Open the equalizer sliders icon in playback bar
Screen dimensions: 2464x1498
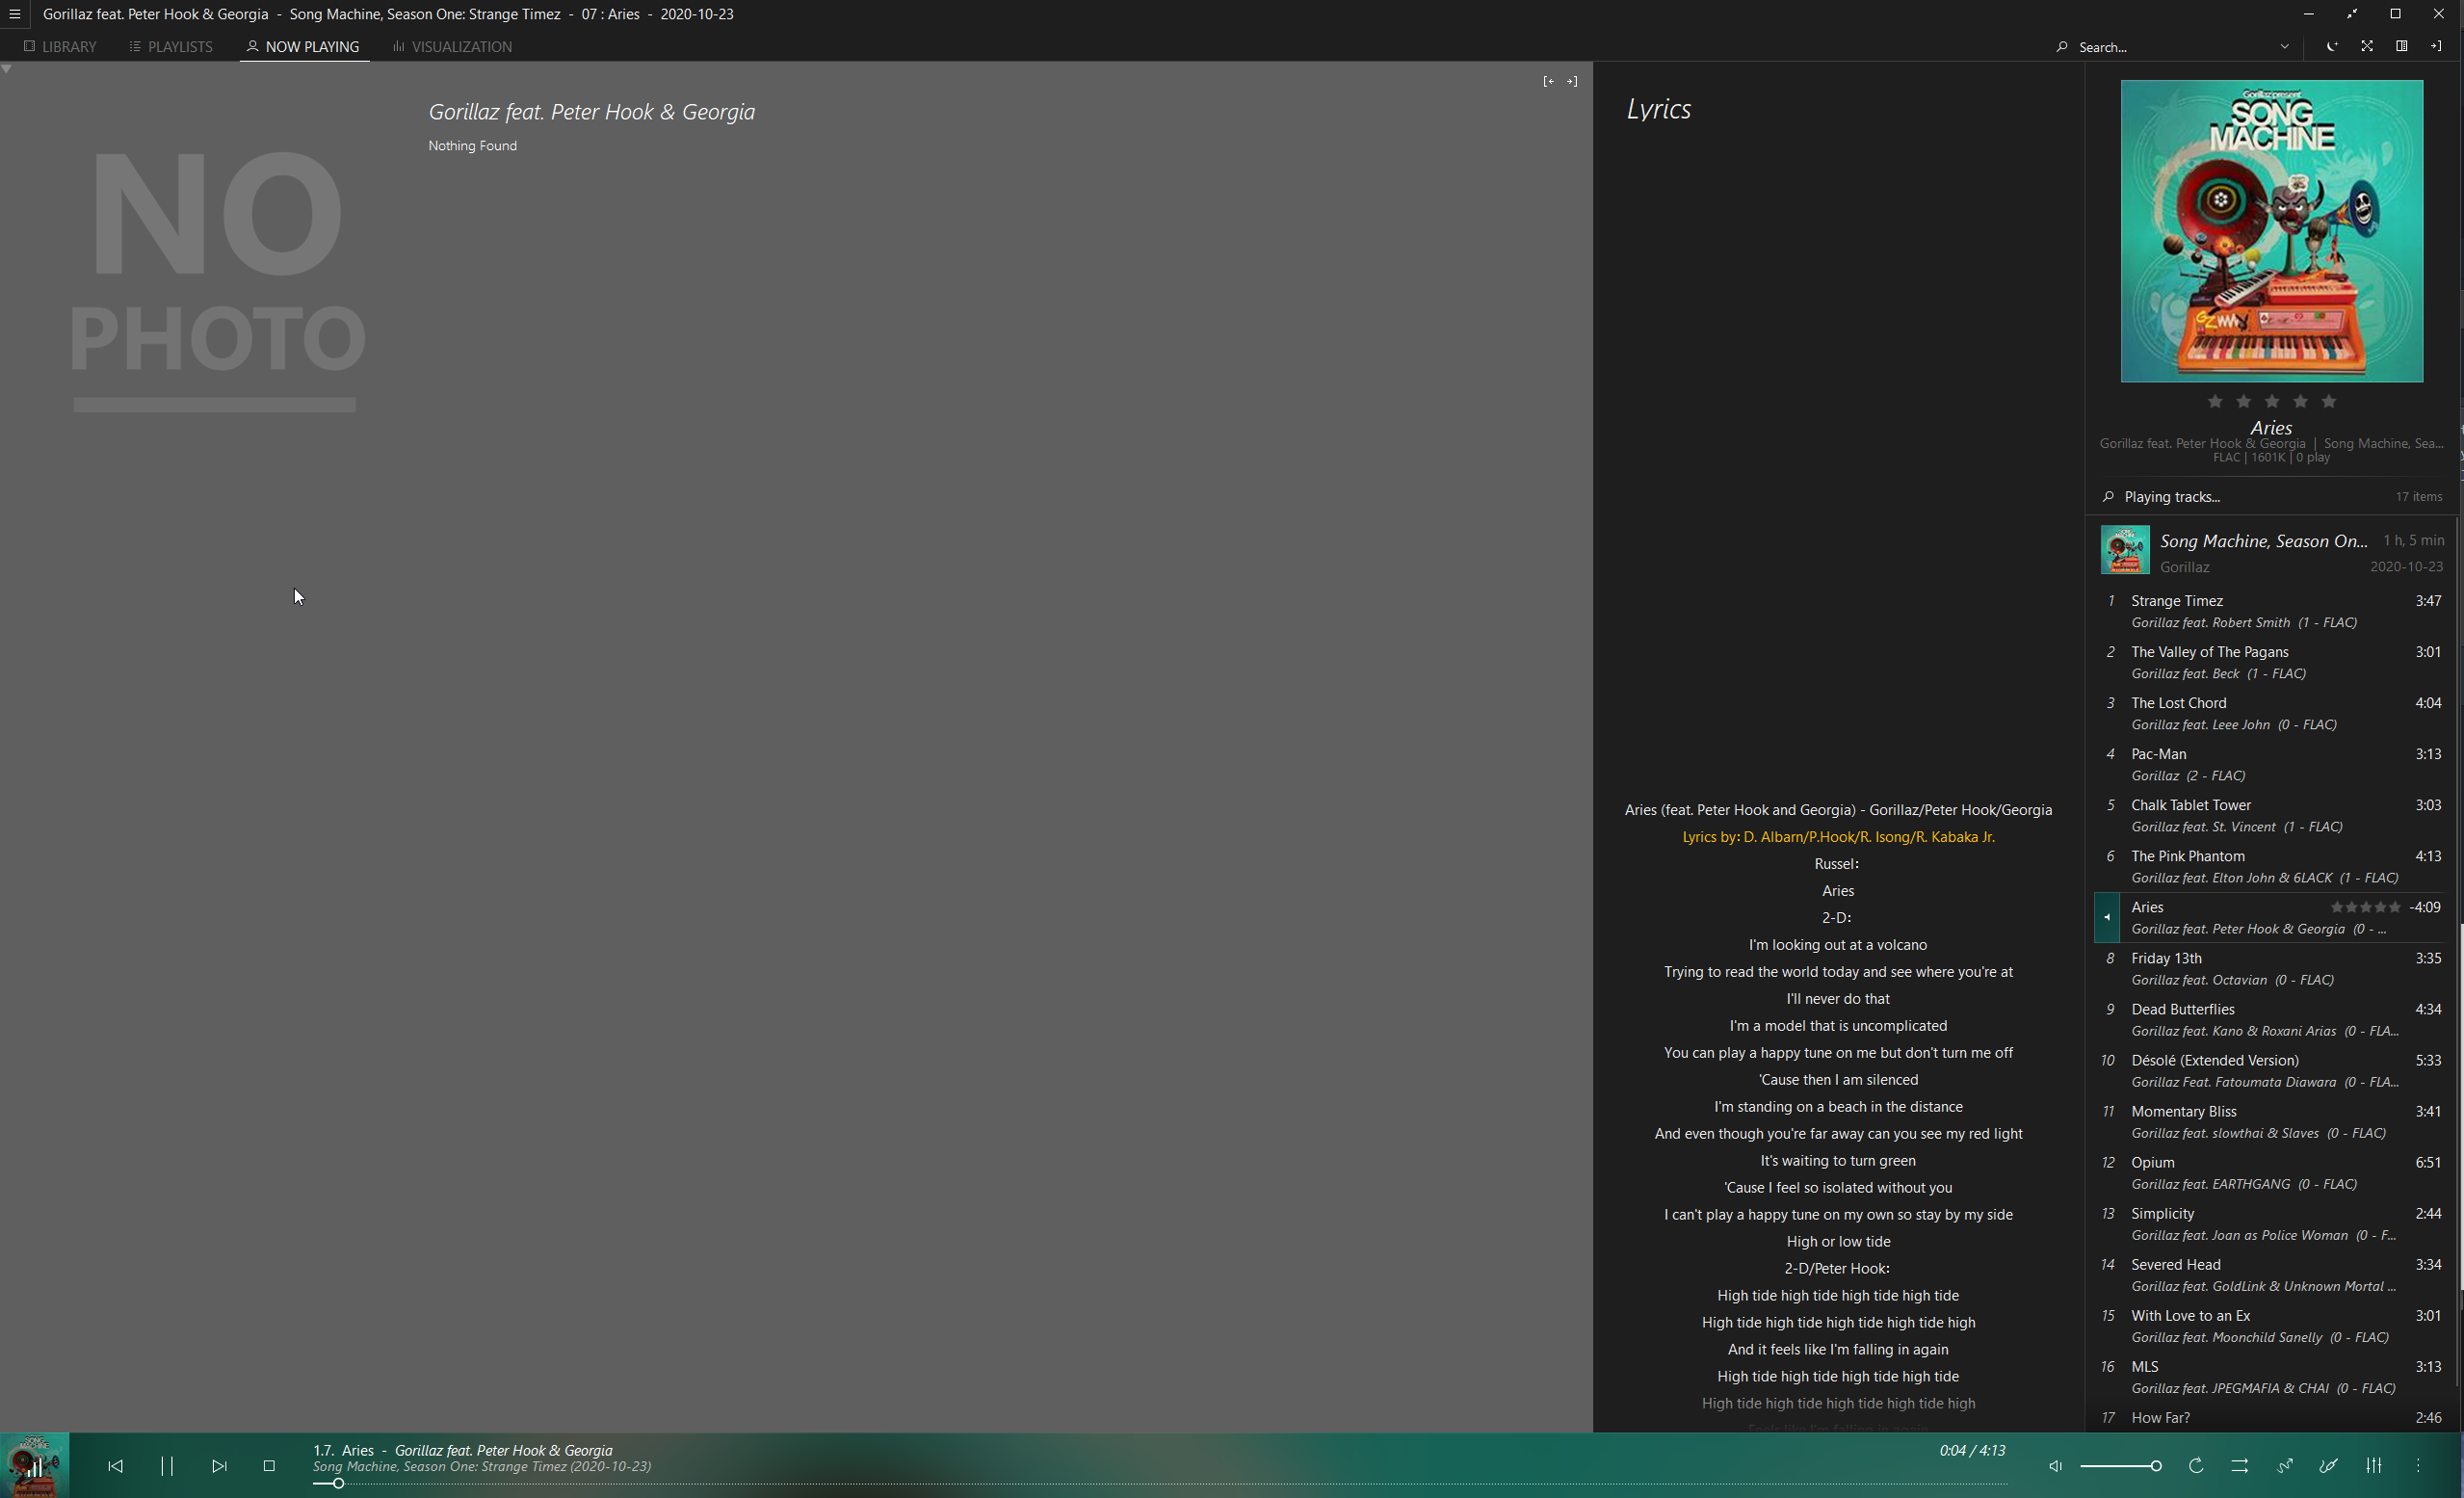tap(2374, 1466)
